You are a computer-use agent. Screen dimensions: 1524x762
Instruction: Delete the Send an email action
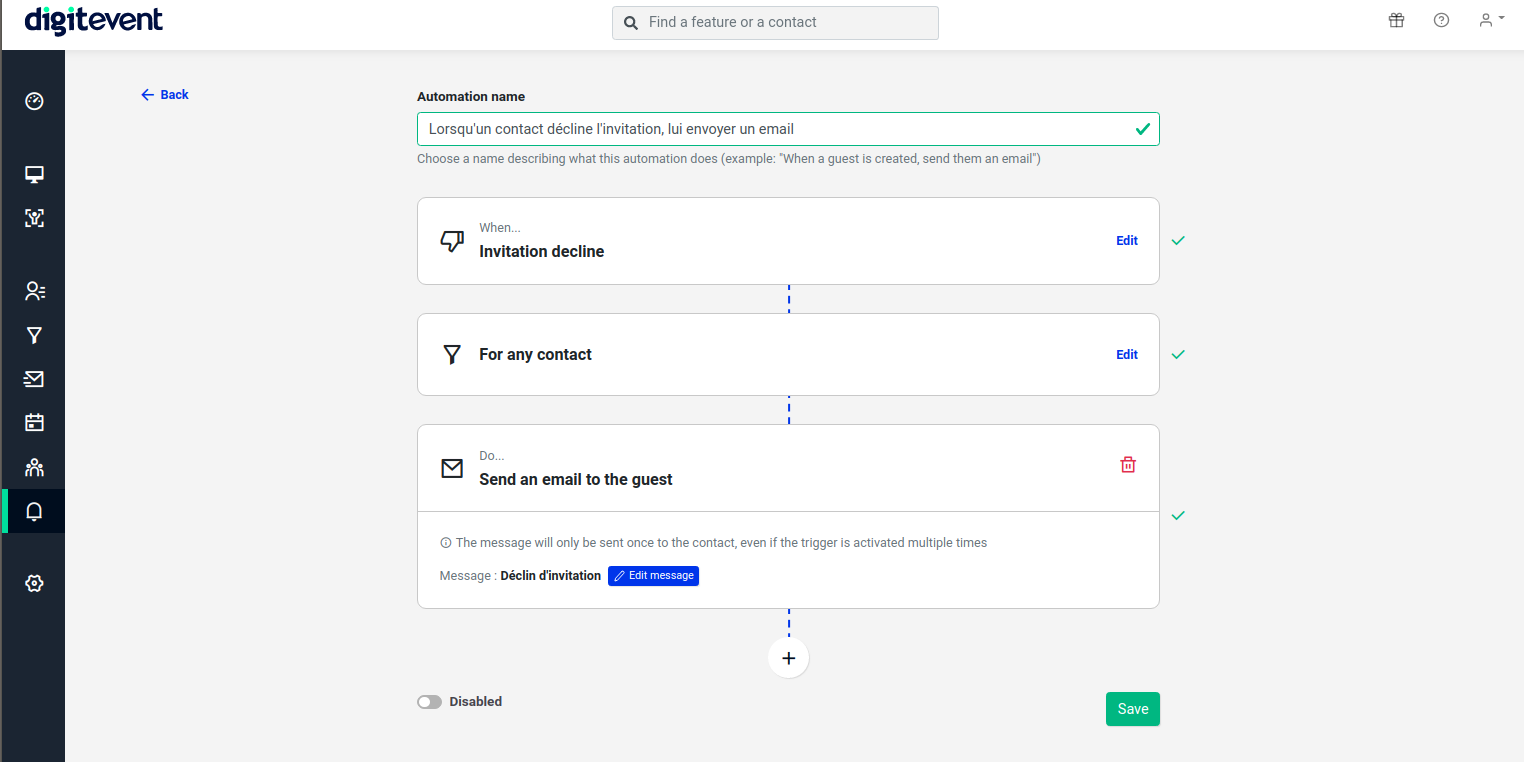[1128, 465]
